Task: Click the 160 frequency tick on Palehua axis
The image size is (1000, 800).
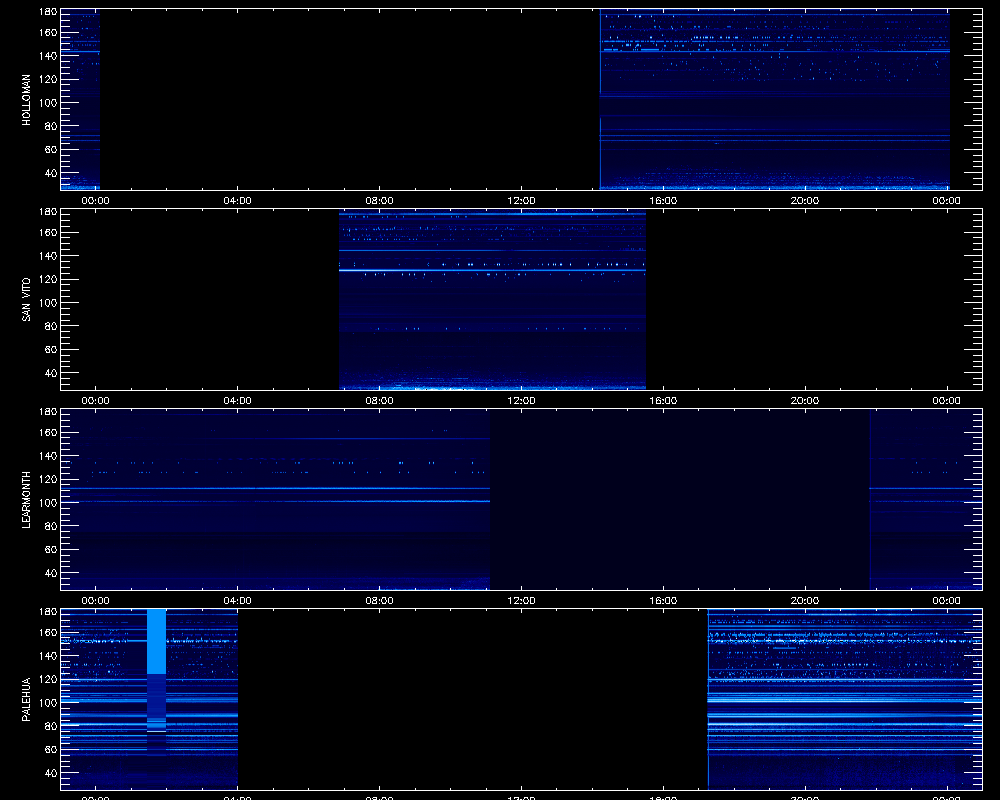Action: [x=48, y=633]
